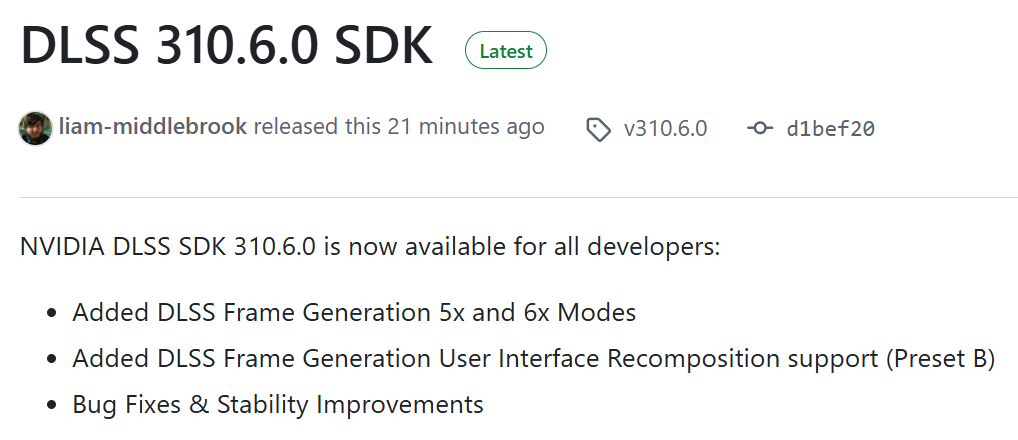Open the liam-middlebrook profile link
The width and height of the screenshot is (1018, 440).
pyautogui.click(x=153, y=127)
